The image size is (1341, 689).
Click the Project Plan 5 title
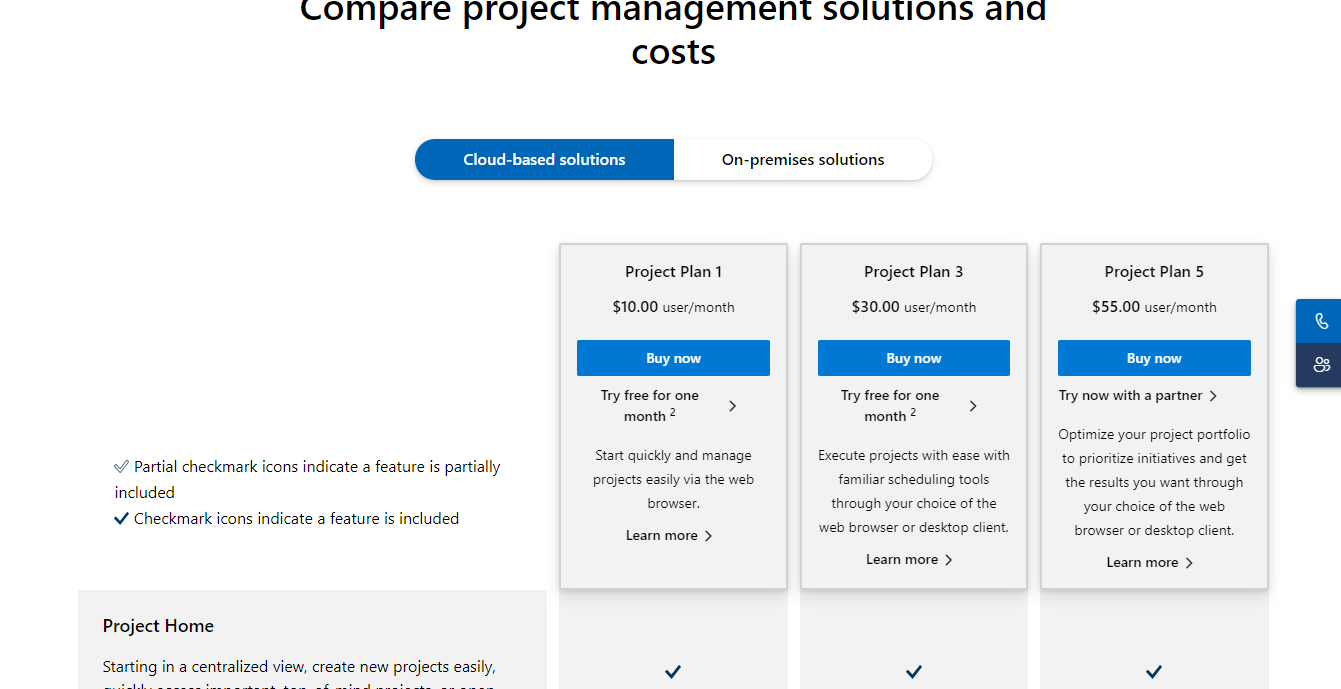click(1154, 272)
